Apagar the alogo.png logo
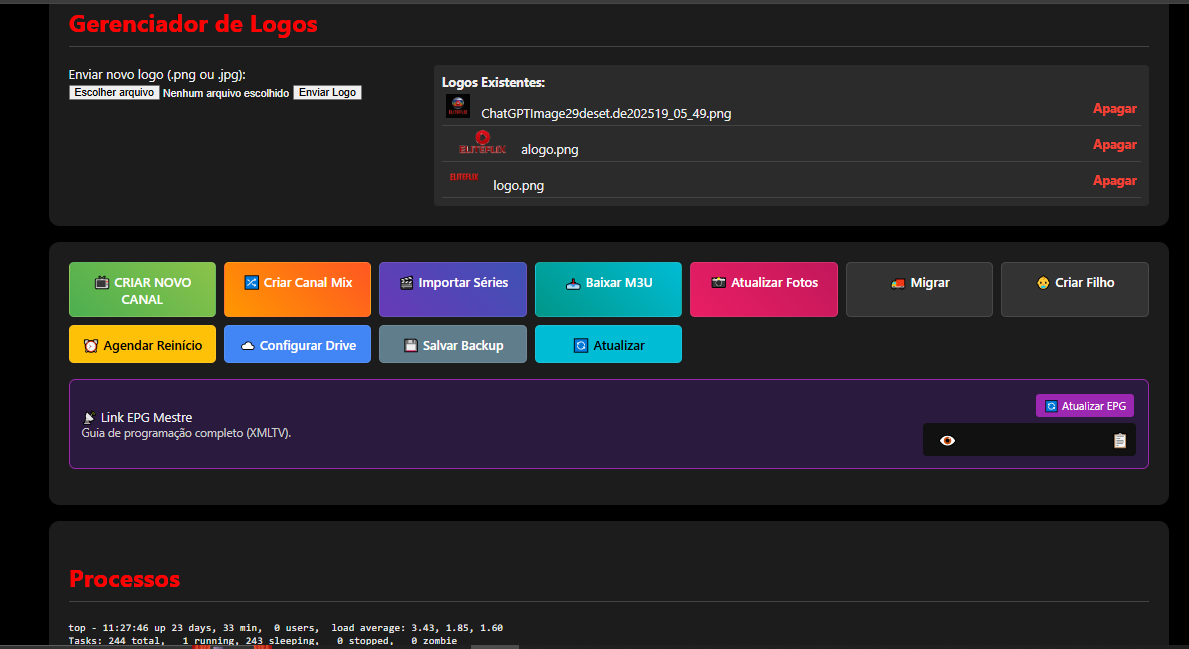 (1114, 144)
